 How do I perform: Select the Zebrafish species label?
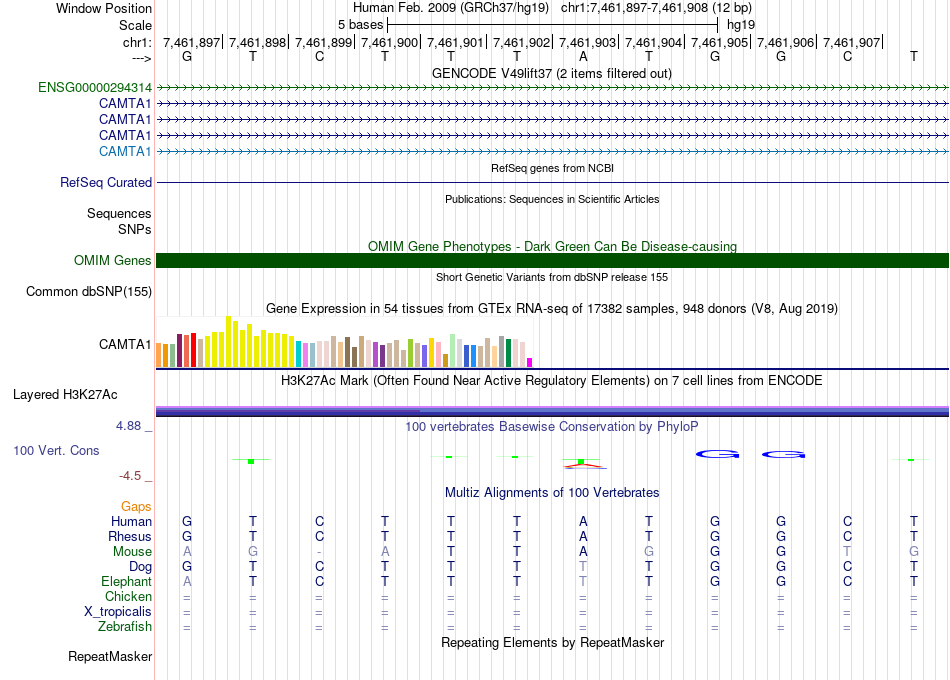pyautogui.click(x=125, y=626)
